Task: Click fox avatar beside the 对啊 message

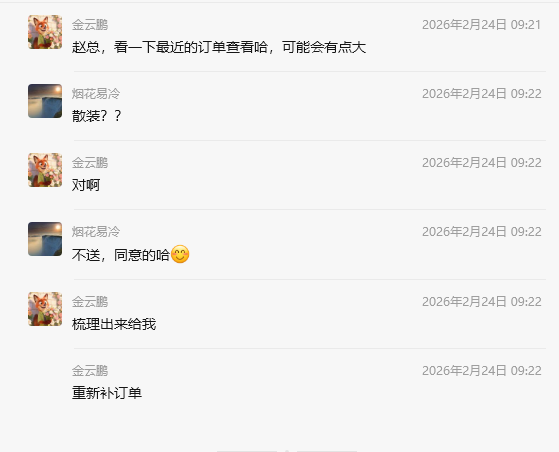Action: pos(45,170)
